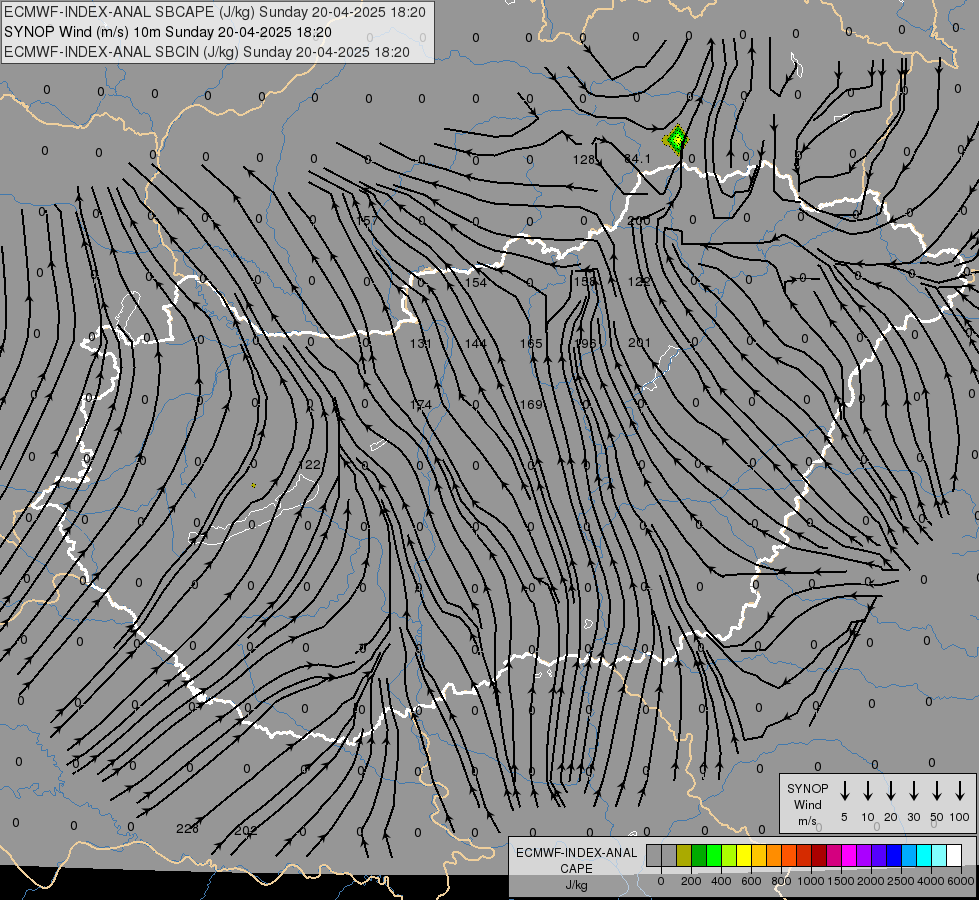This screenshot has width=979, height=900.
Task: Click the wind arrow above the 20 label
Action: (891, 791)
